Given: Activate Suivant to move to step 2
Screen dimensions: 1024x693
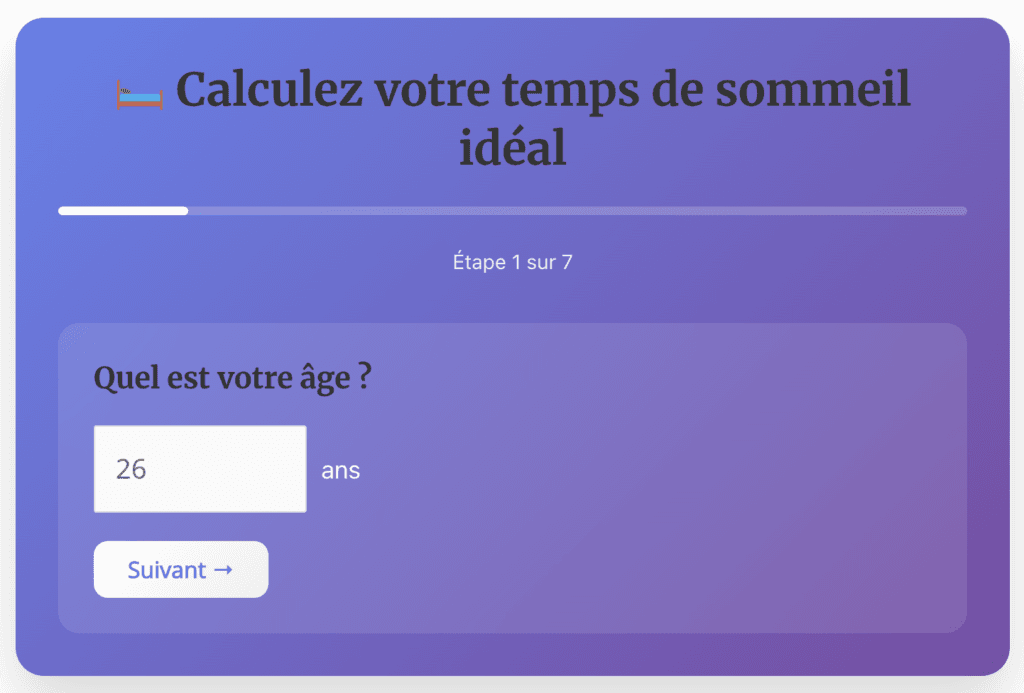Looking at the screenshot, I should click(181, 569).
